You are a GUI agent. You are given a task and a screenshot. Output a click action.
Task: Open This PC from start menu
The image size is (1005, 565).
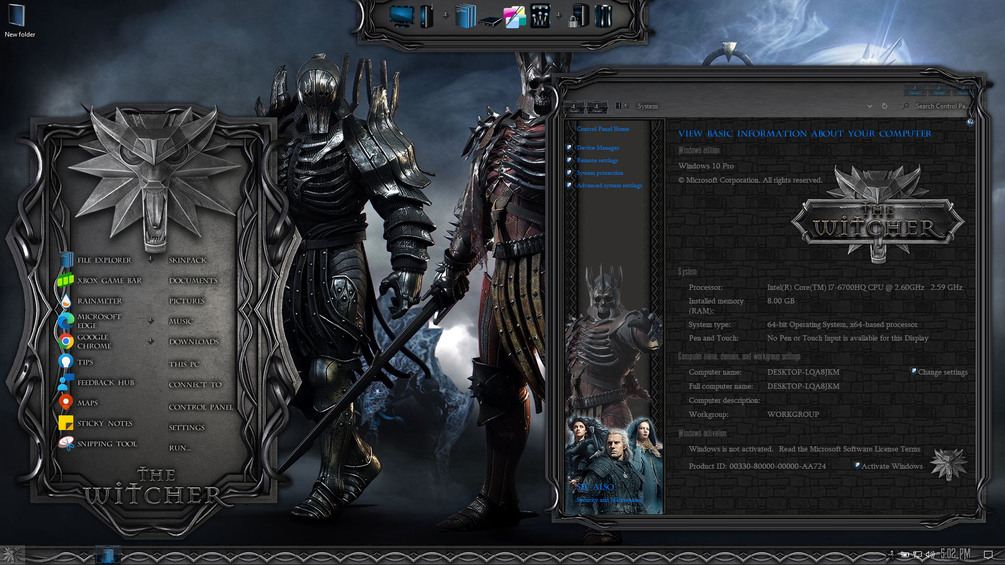184,364
